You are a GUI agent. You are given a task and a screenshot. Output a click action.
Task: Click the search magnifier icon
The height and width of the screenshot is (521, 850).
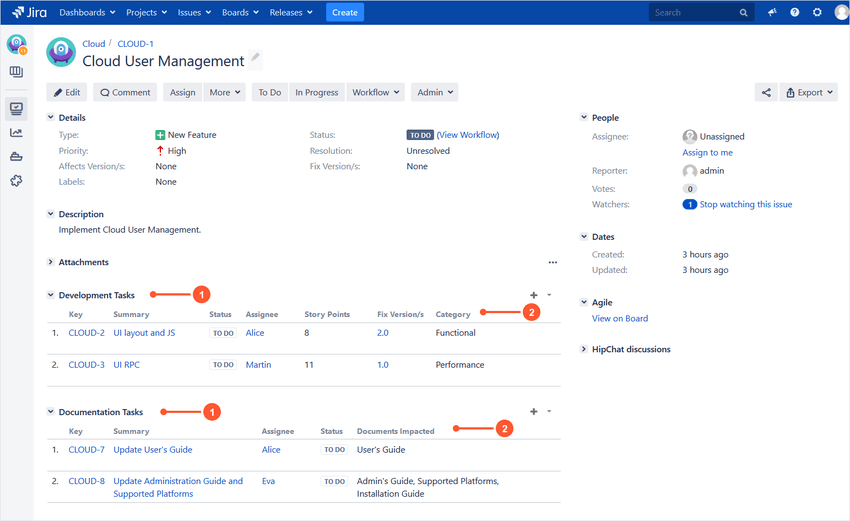tap(743, 12)
